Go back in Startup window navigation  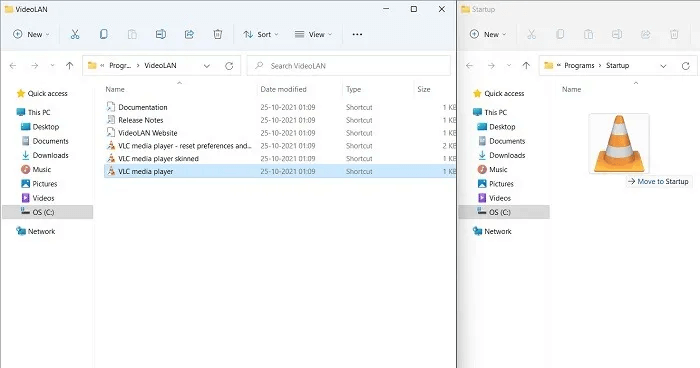[470, 66]
